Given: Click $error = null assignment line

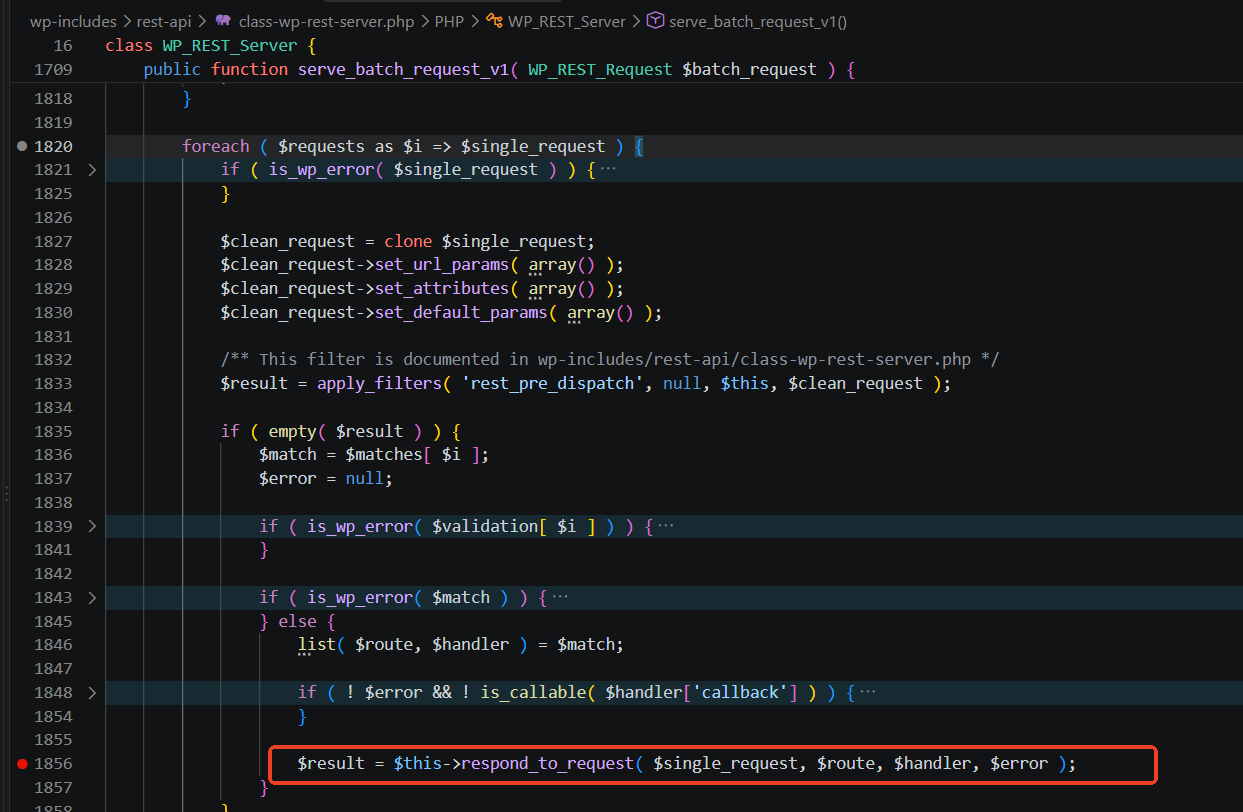Looking at the screenshot, I should click(x=326, y=479).
